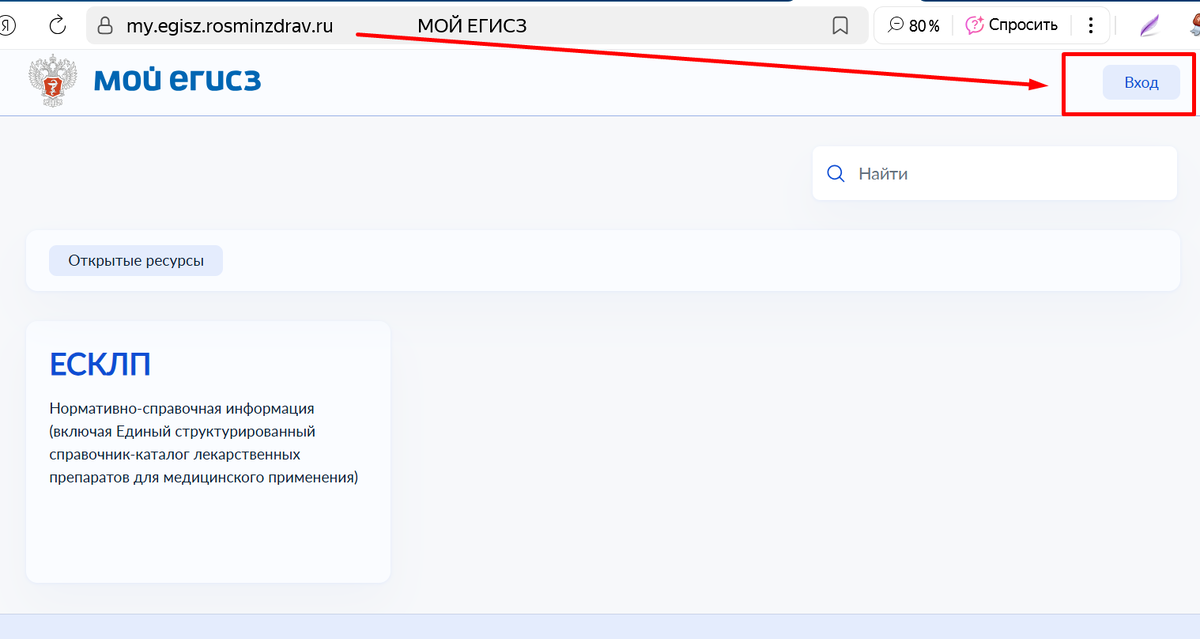
Task: Click the Нормативно-справочная информация description text
Action: point(204,444)
